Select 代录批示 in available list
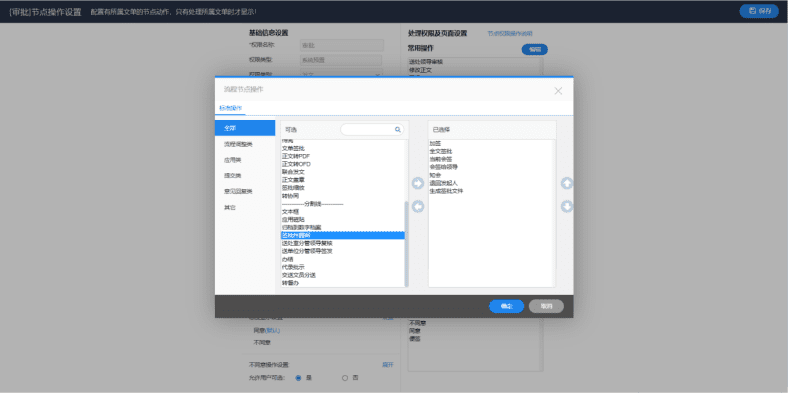Image resolution: width=788 pixels, height=393 pixels. click(342, 267)
